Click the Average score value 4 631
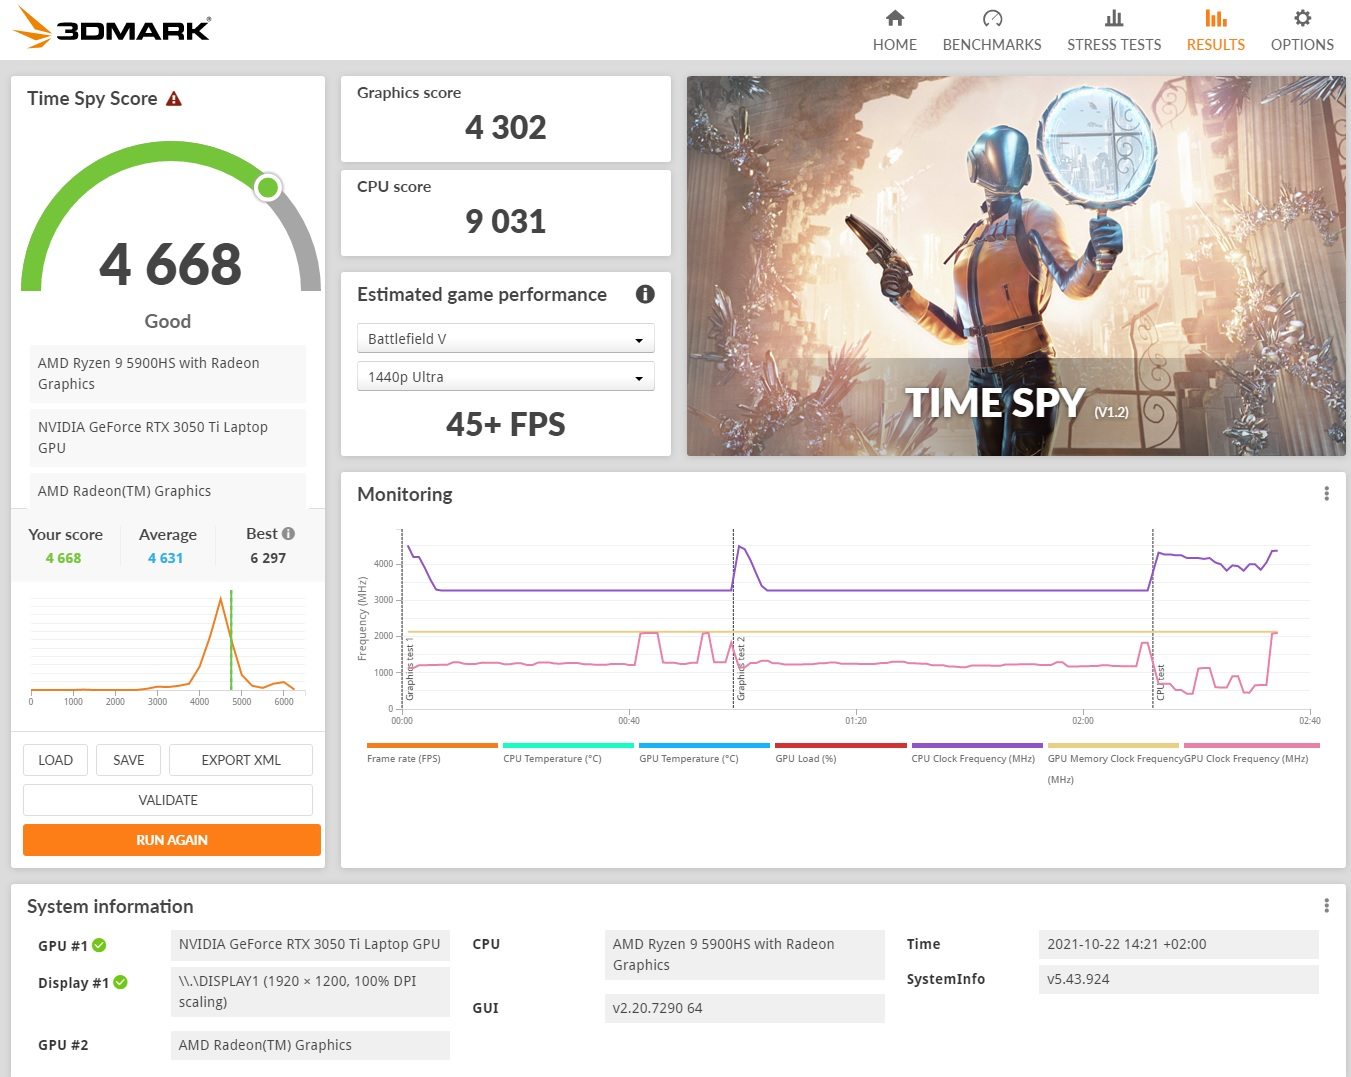The height and width of the screenshot is (1077, 1351). pyautogui.click(x=166, y=558)
